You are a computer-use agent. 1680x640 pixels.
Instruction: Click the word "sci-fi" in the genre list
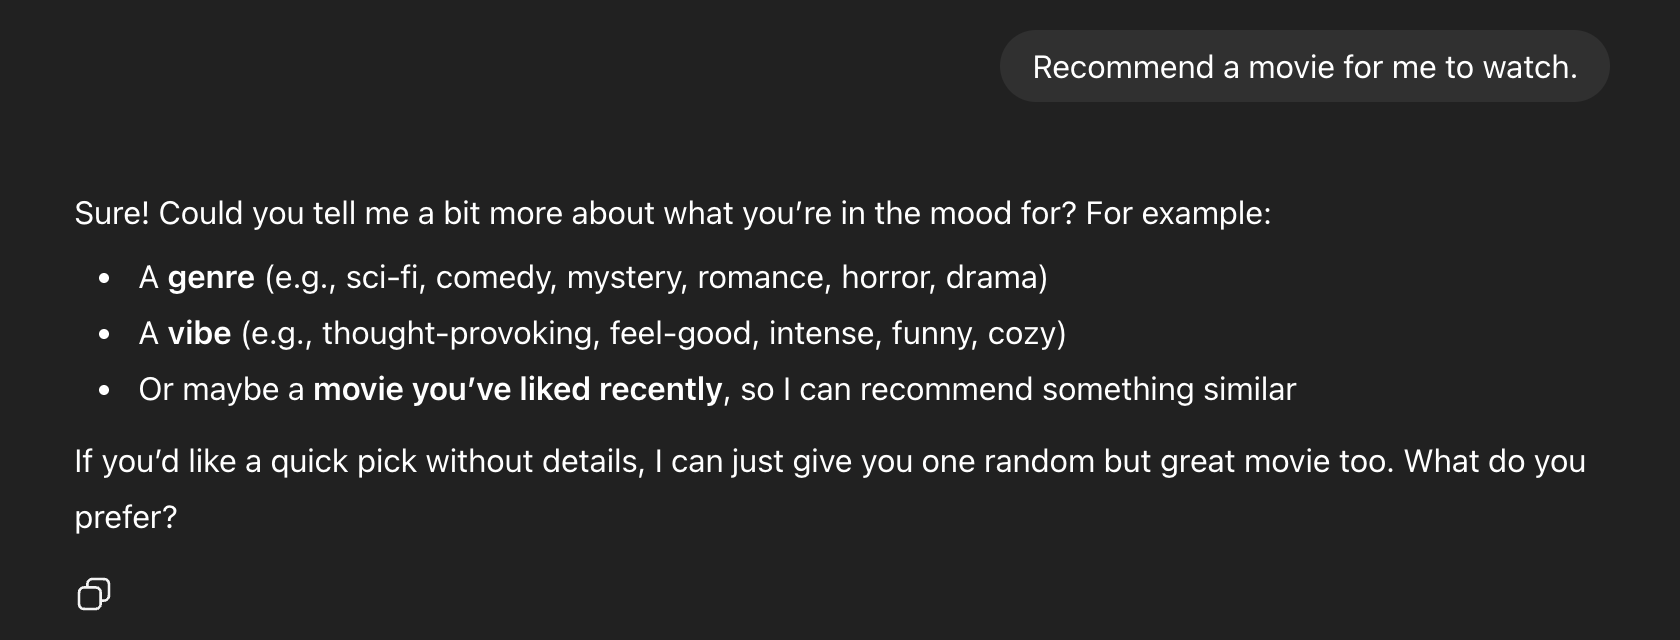[x=382, y=277]
